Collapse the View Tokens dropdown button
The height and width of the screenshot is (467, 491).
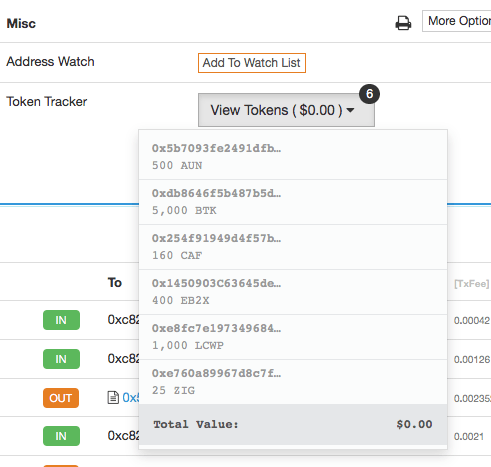coord(286,110)
